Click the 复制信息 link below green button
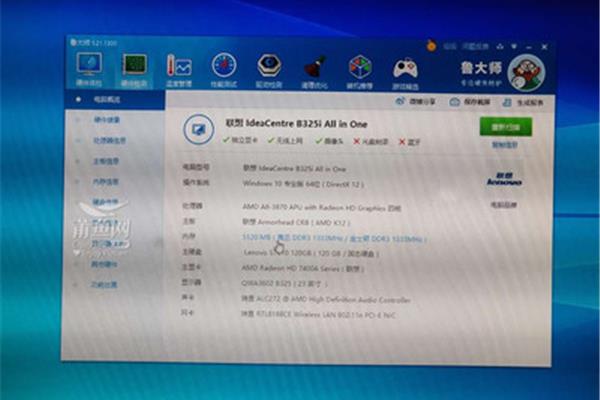600x400 pixels. (505, 145)
